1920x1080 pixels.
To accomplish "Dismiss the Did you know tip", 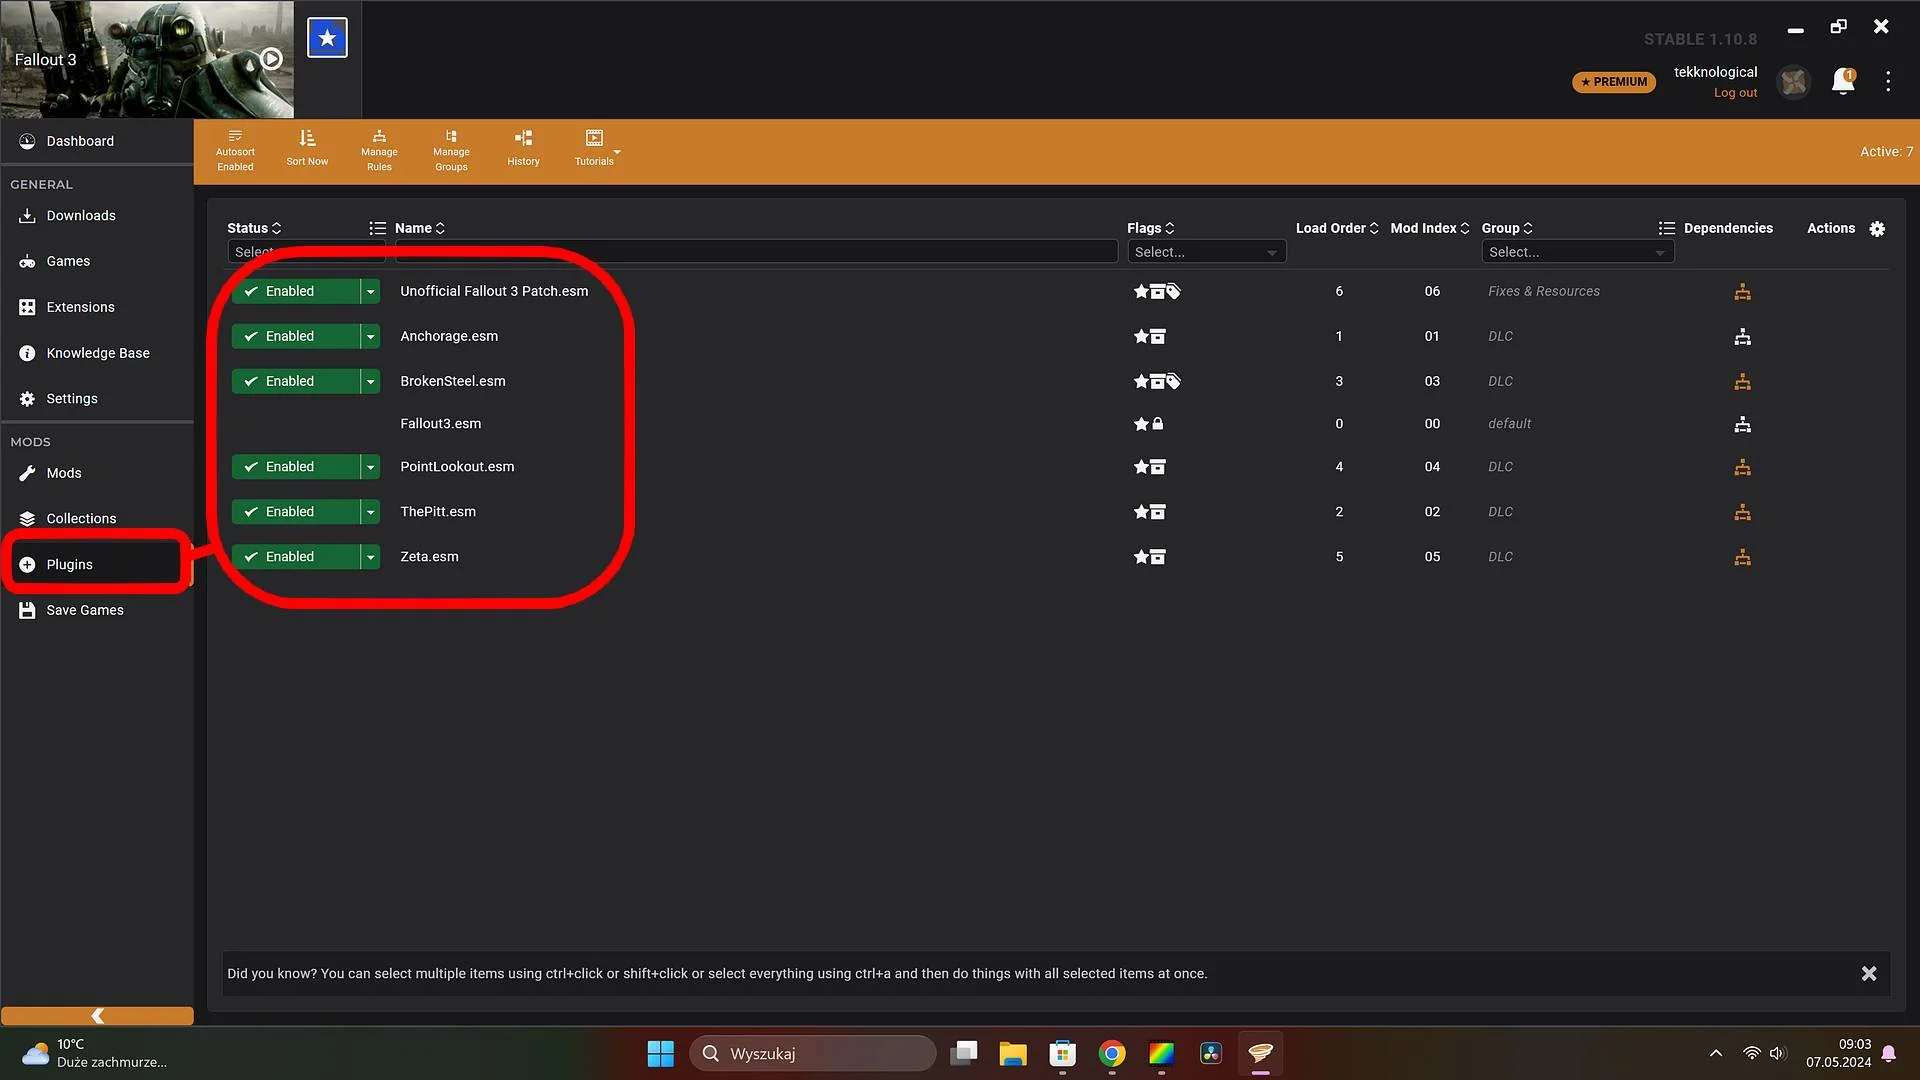I will pyautogui.click(x=1868, y=974).
